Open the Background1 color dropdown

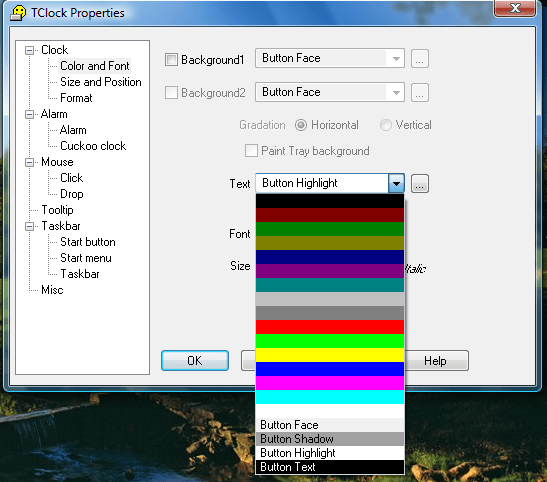pos(396,58)
